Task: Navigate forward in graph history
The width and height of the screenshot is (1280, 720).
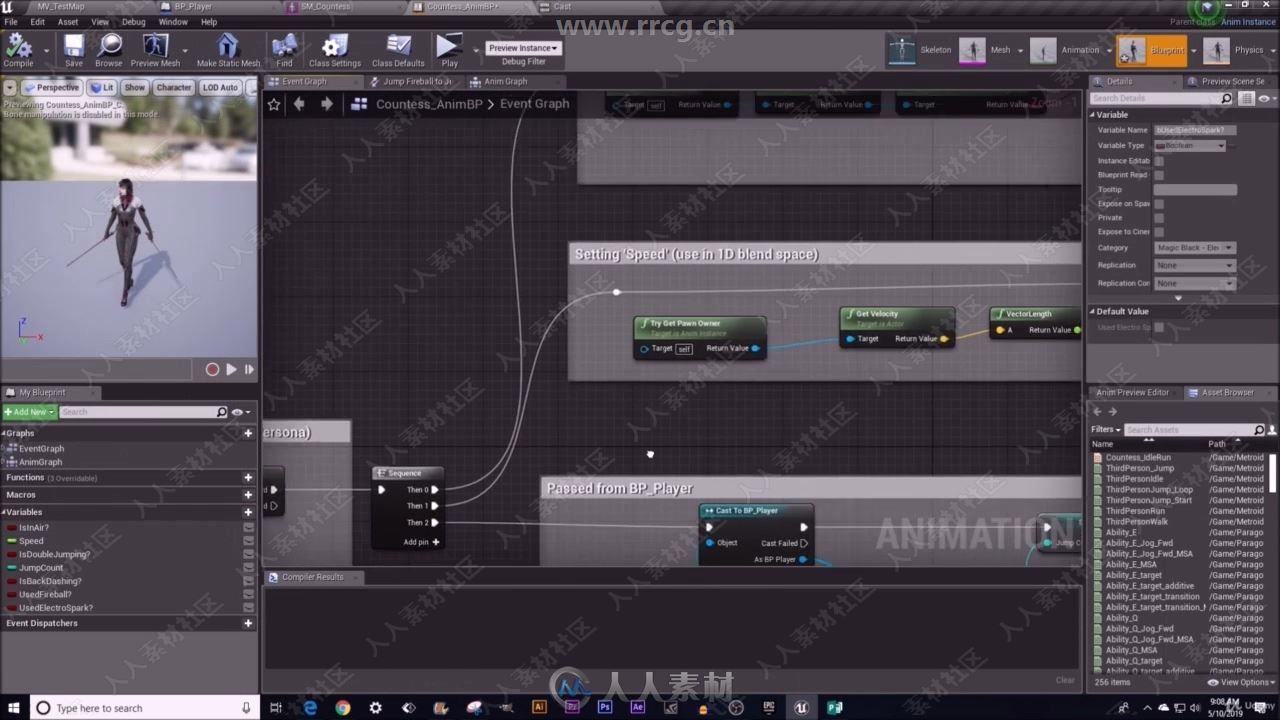Action: click(x=326, y=104)
